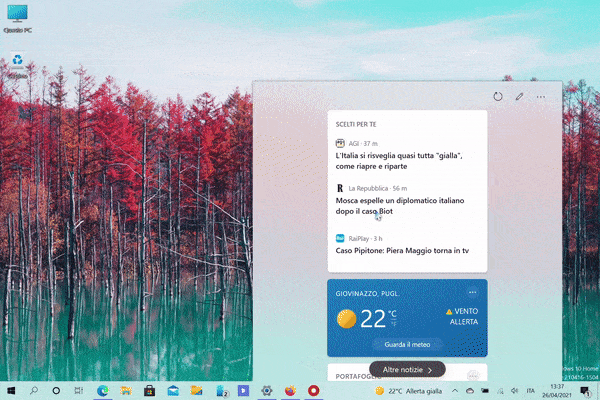Switch temperature unit to °F
This screenshot has height=400, width=600.
point(393,324)
